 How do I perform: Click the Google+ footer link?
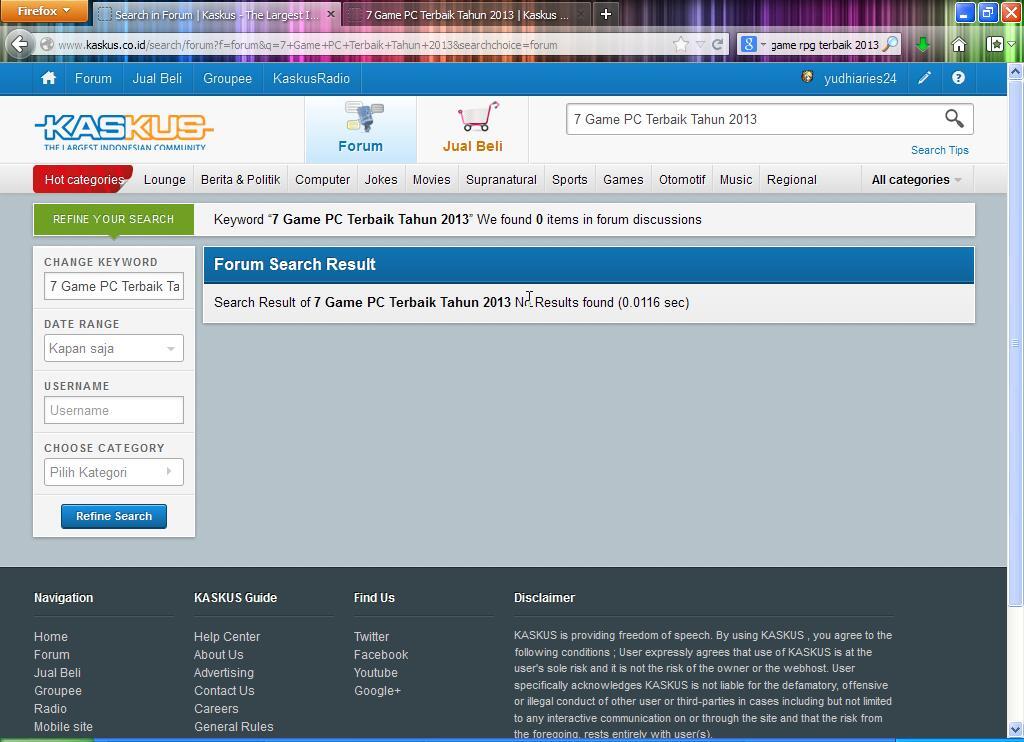tap(377, 690)
